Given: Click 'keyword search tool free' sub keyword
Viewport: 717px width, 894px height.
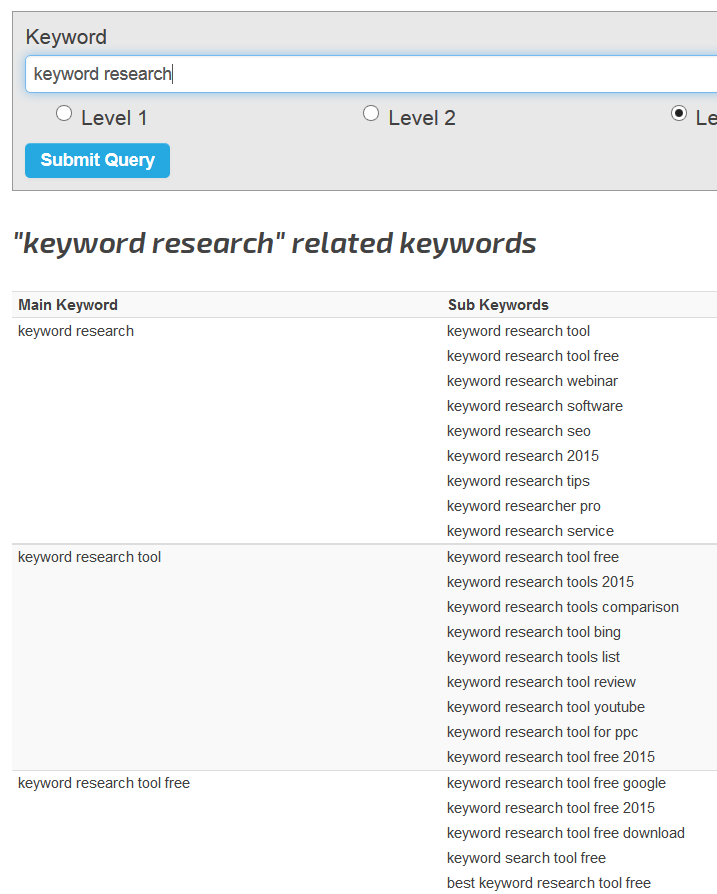Looking at the screenshot, I should click(x=526, y=858).
